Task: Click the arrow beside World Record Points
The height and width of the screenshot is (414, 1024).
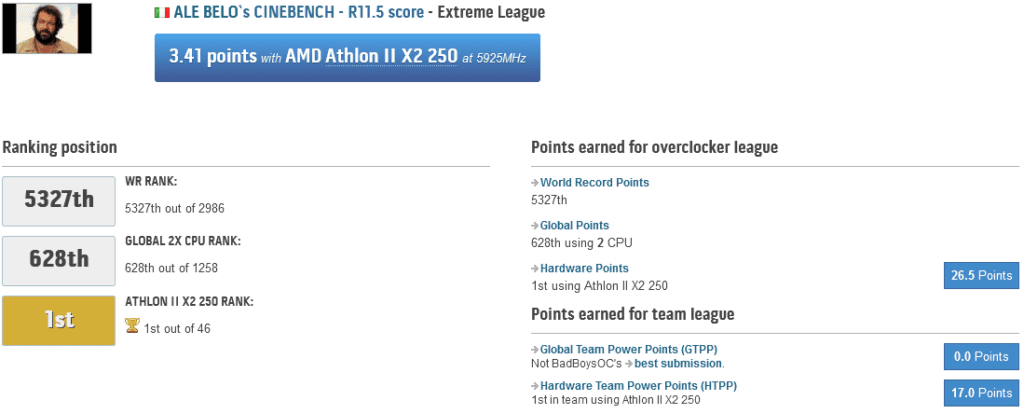Action: tap(535, 183)
